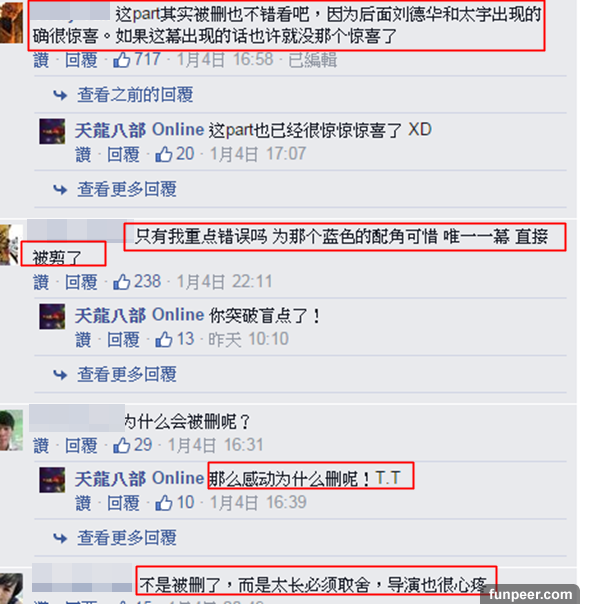This screenshot has width=600, height=604.
Task: Reply to 为什么会被删呢 comment
Action: coord(81,446)
